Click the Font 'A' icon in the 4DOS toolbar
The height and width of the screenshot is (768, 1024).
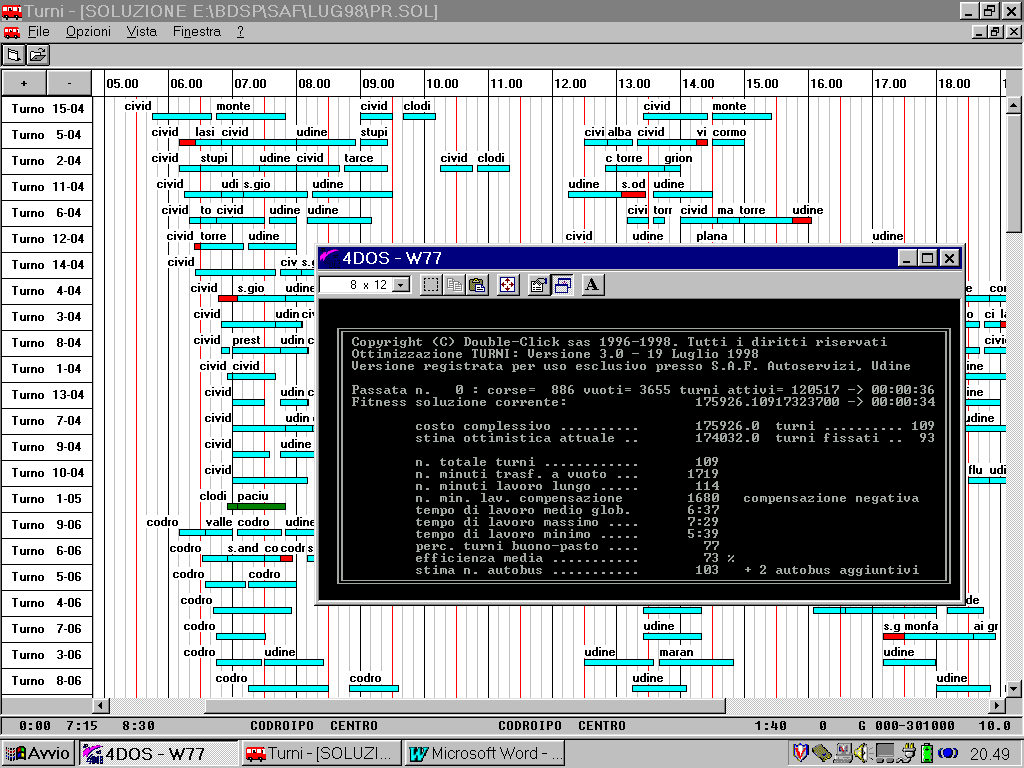[x=592, y=285]
